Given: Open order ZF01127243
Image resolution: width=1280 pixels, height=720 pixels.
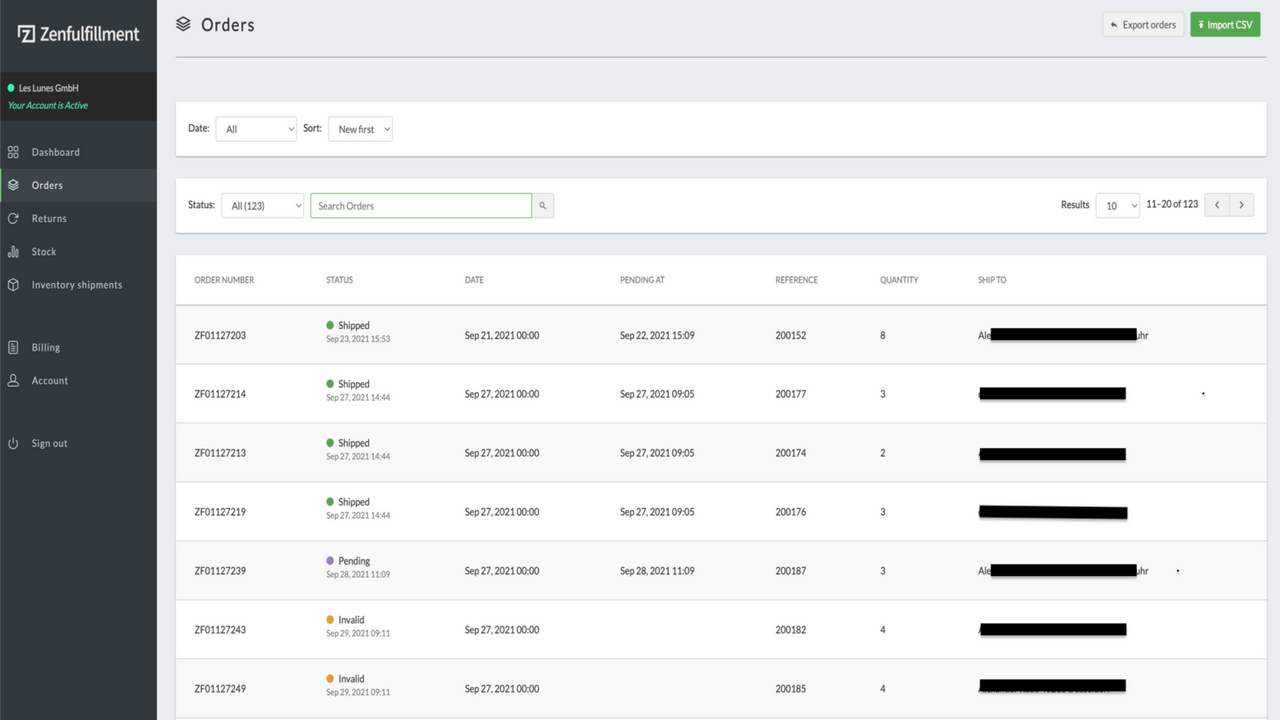Looking at the screenshot, I should [220, 630].
